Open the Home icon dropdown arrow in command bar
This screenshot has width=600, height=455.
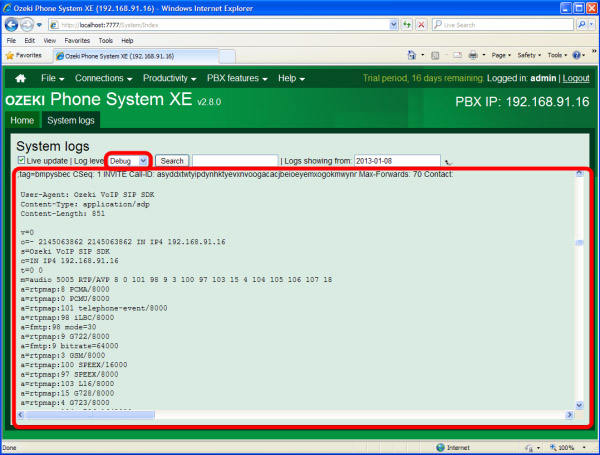(423, 55)
